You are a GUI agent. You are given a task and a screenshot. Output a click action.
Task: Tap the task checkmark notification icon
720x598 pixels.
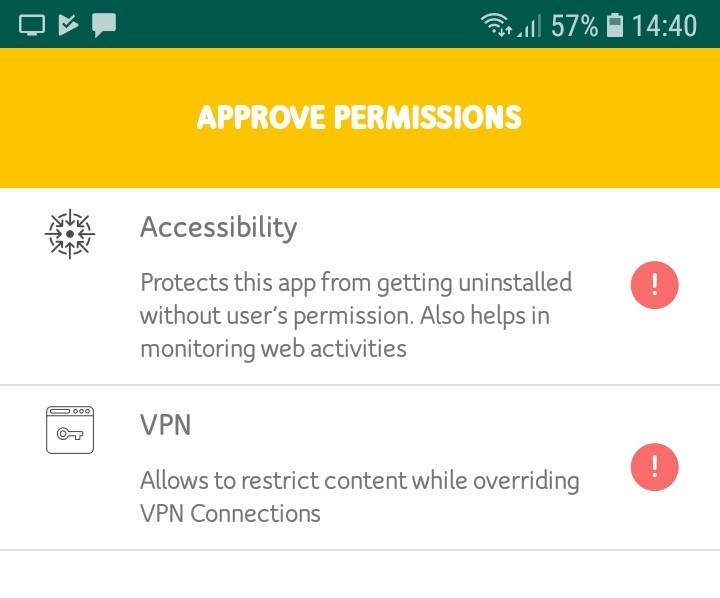point(68,25)
